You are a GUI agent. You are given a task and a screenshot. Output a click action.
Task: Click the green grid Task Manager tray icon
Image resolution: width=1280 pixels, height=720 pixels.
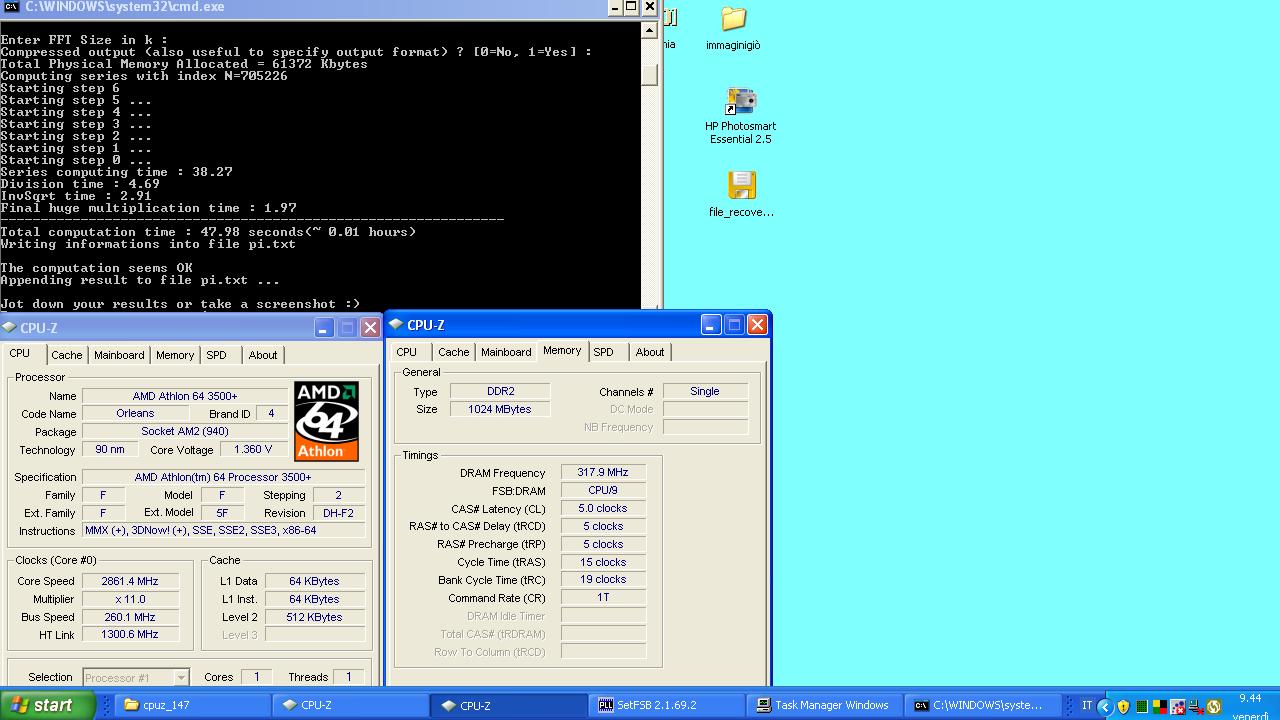(1141, 706)
